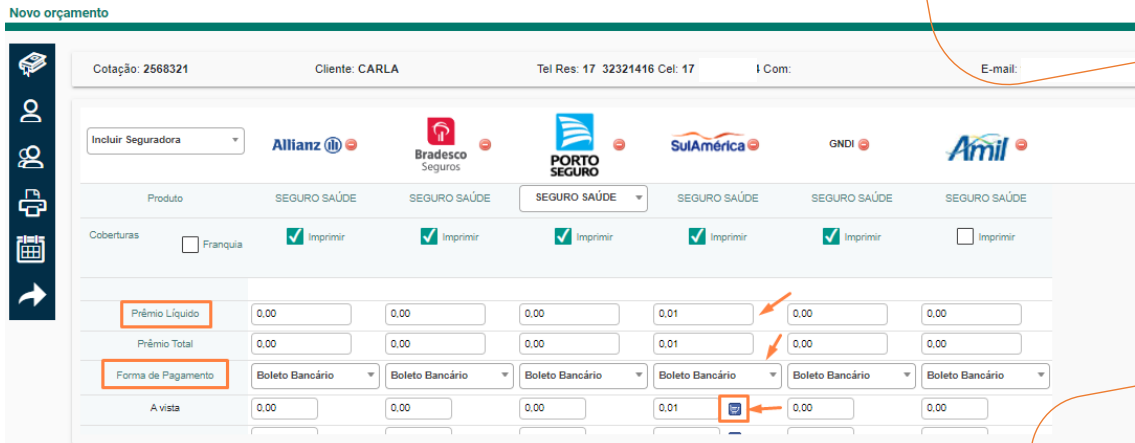The height and width of the screenshot is (443, 1135).
Task: Check Imprimir under Amil
Action: [x=965, y=236]
